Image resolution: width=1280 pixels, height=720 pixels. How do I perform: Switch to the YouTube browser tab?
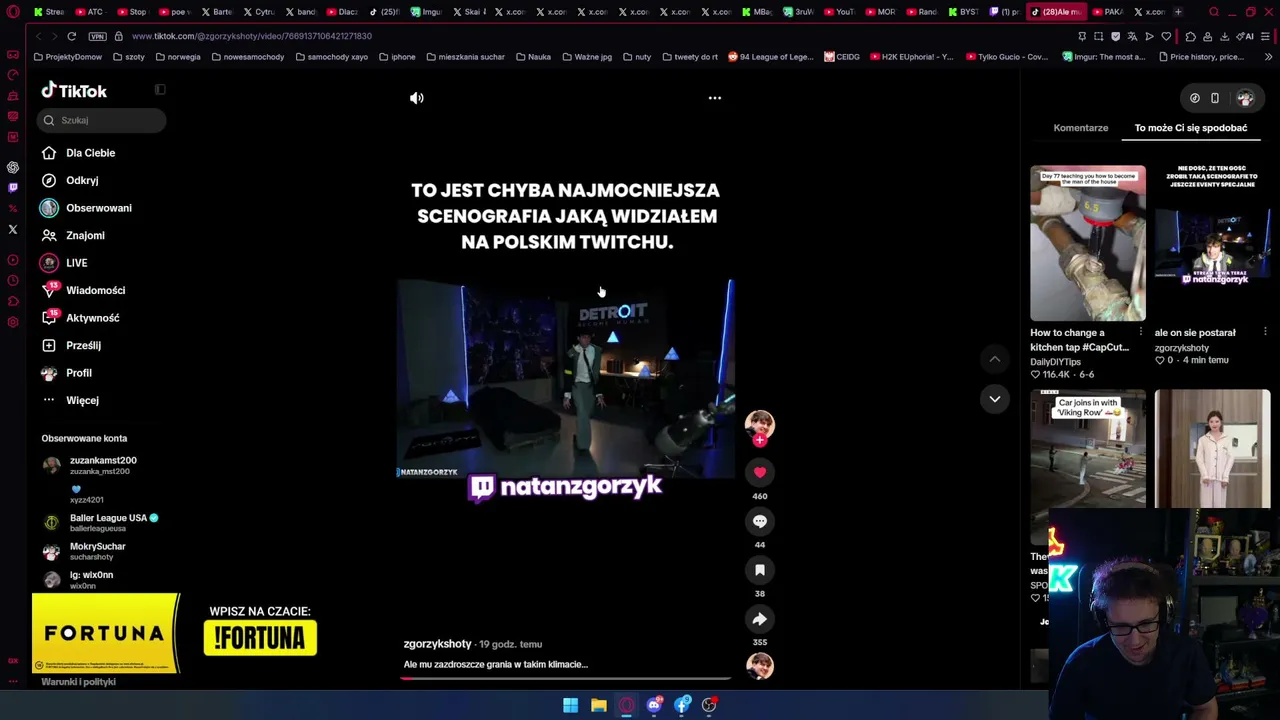(x=839, y=12)
